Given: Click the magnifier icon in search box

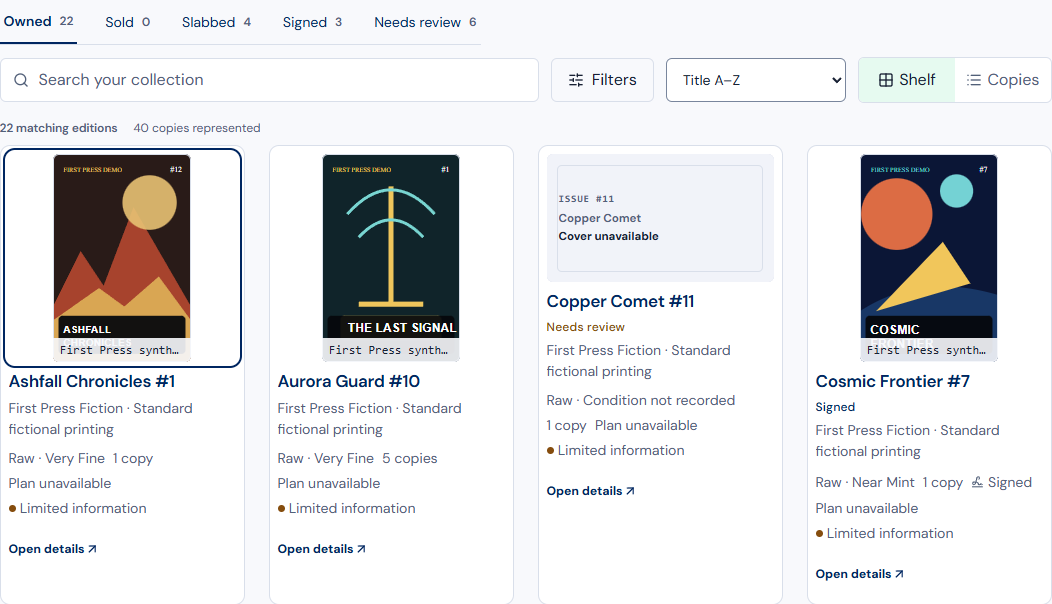Looking at the screenshot, I should (21, 80).
